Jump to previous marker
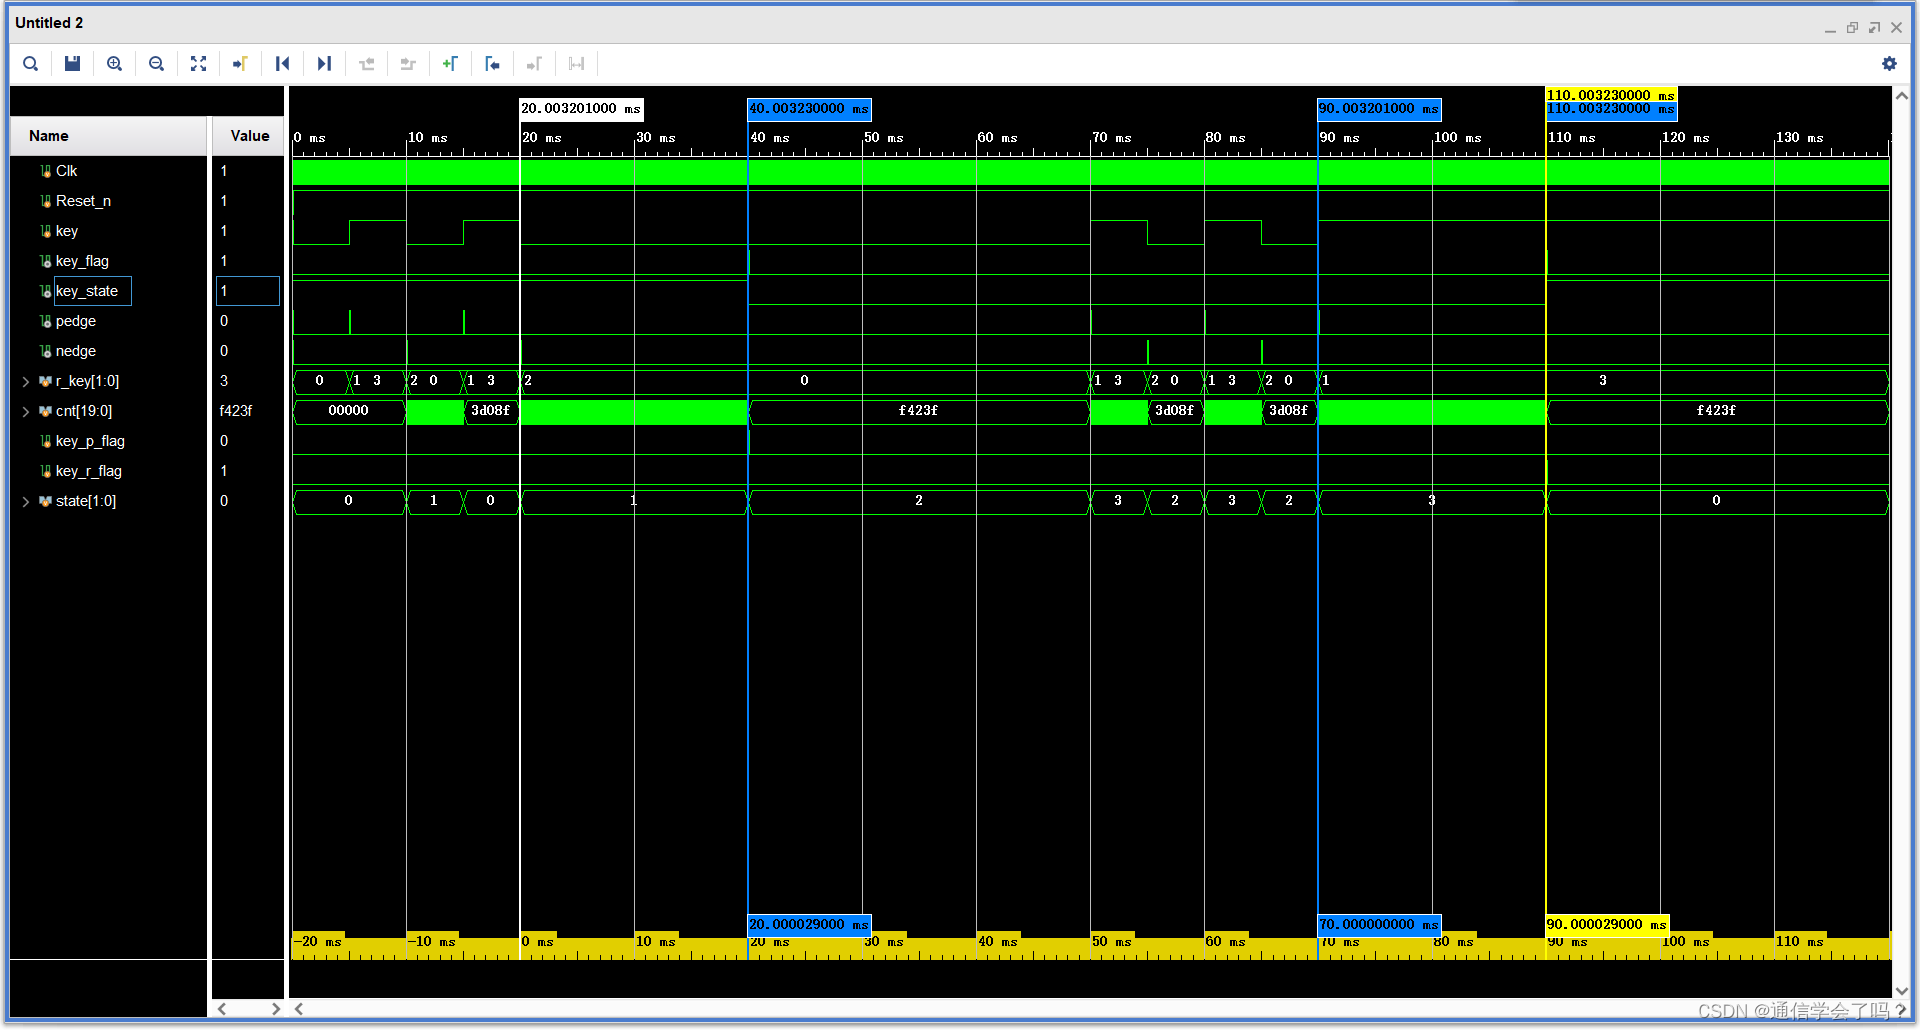 pos(492,64)
